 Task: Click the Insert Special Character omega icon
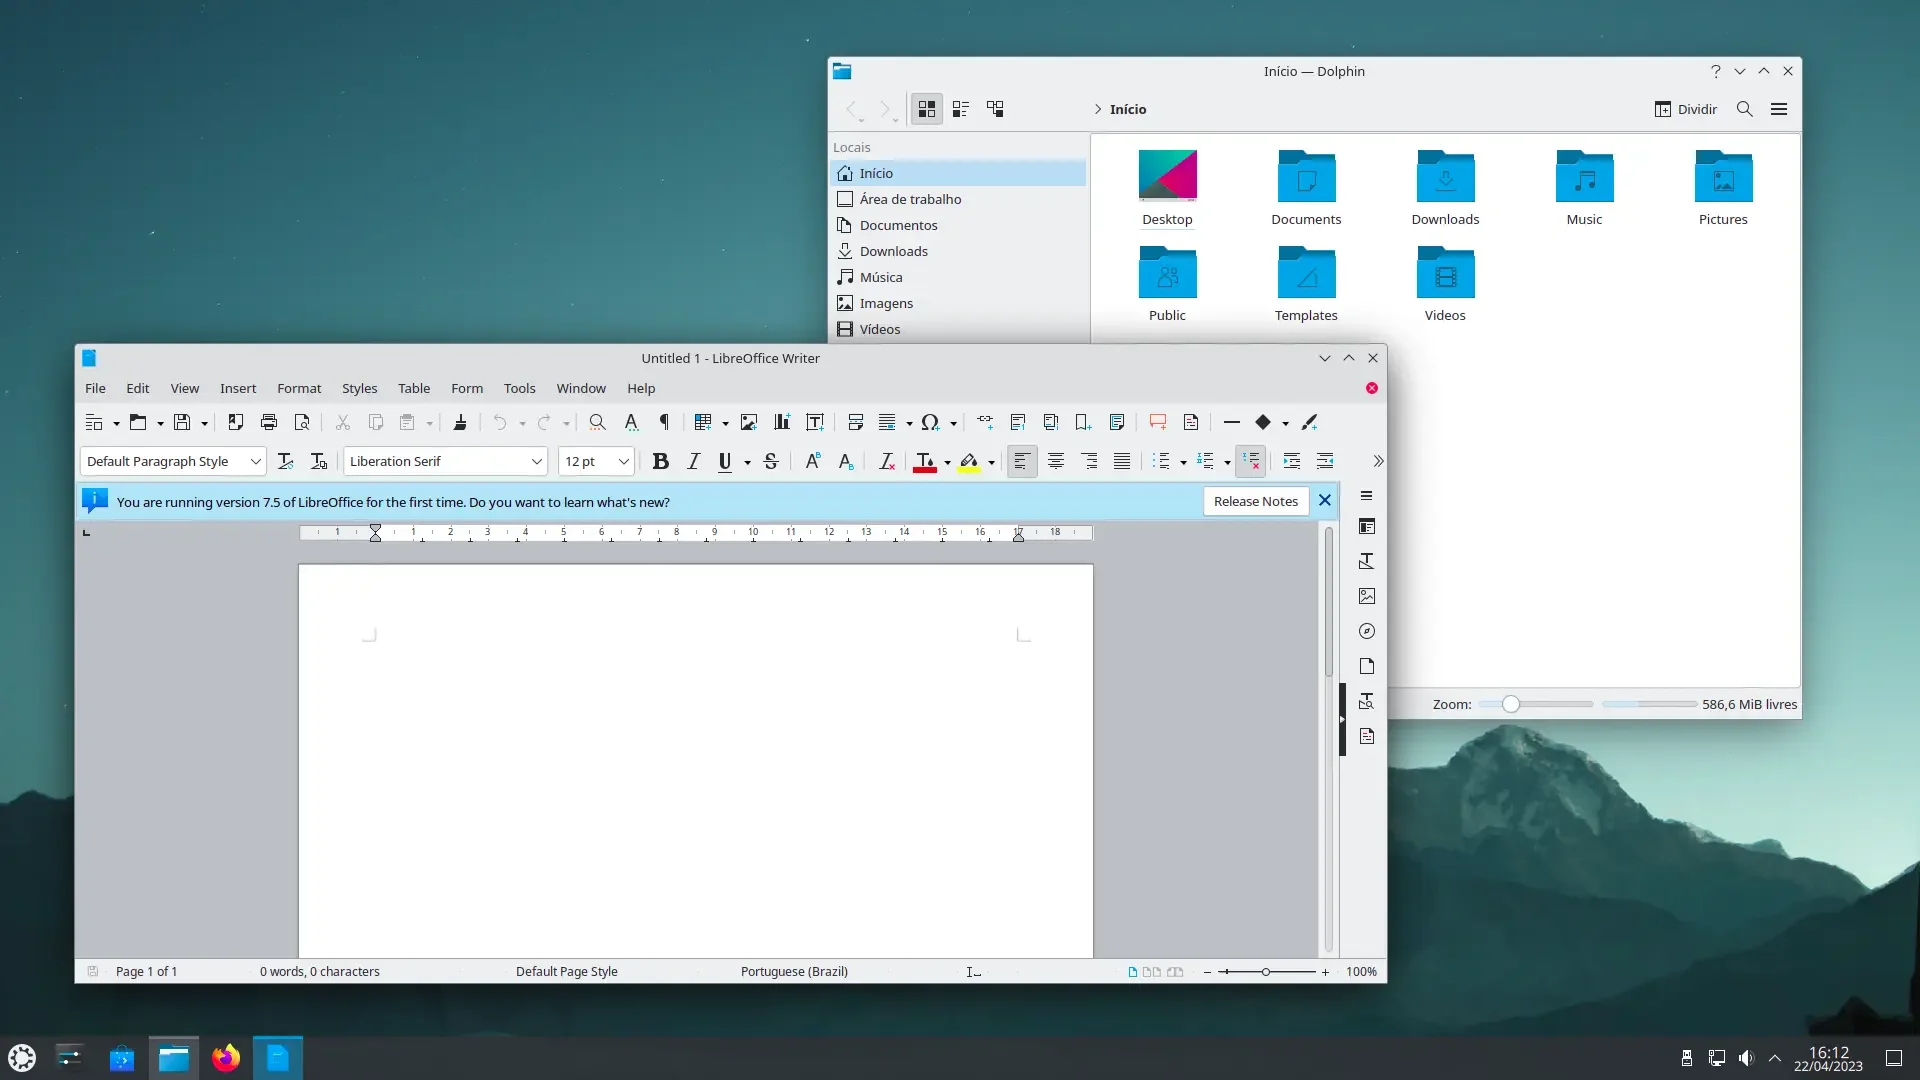click(x=930, y=422)
